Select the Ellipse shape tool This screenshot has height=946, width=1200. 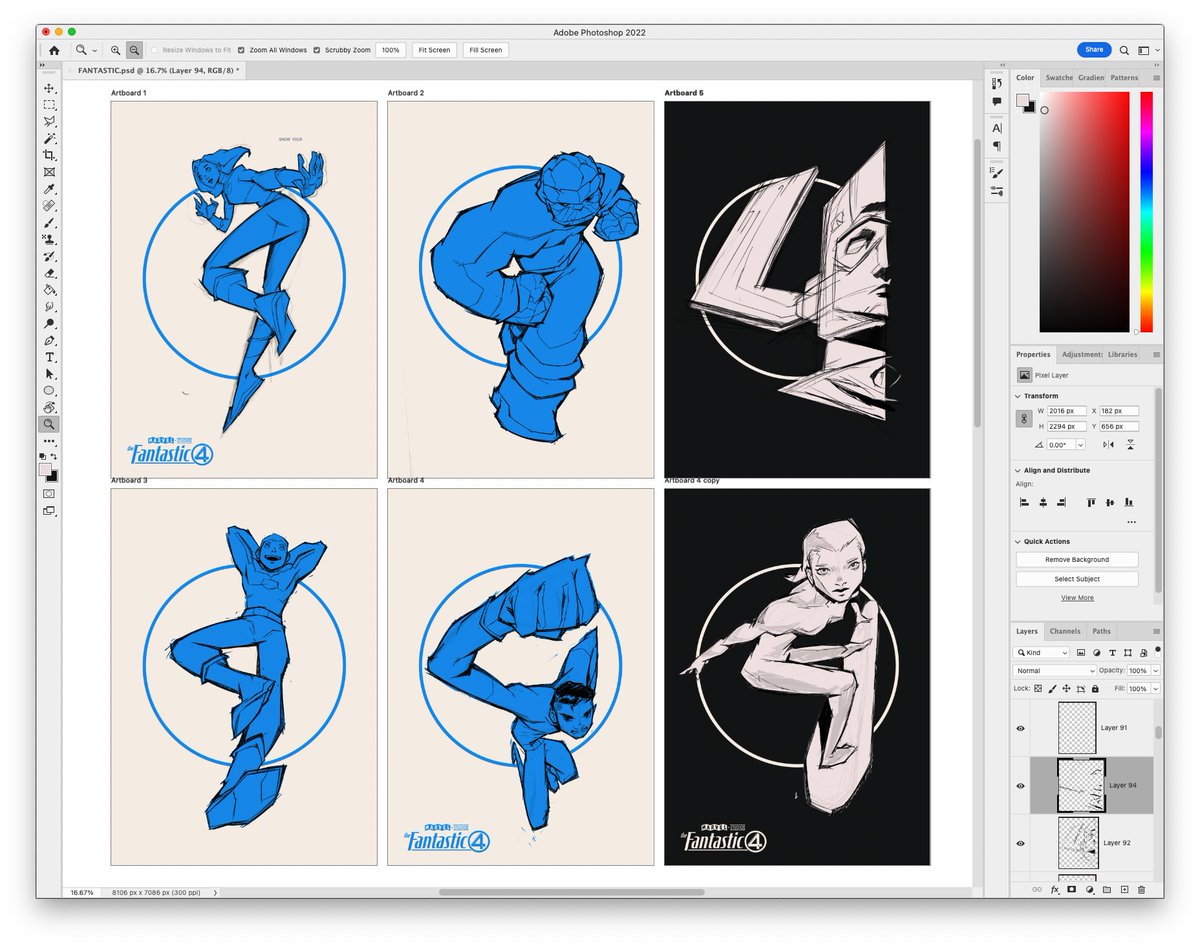tap(49, 391)
